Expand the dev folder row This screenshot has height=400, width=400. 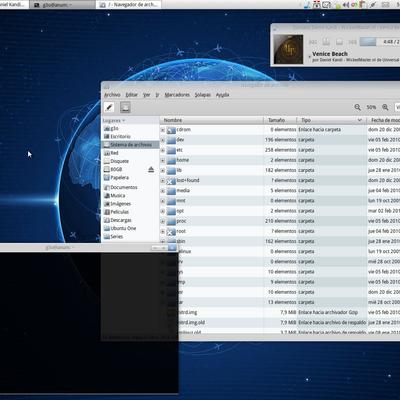[163, 140]
